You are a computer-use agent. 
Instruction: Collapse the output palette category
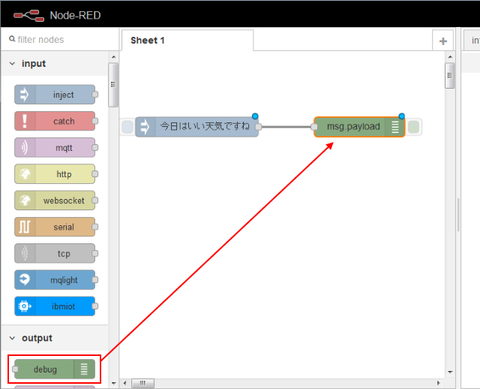click(12, 338)
